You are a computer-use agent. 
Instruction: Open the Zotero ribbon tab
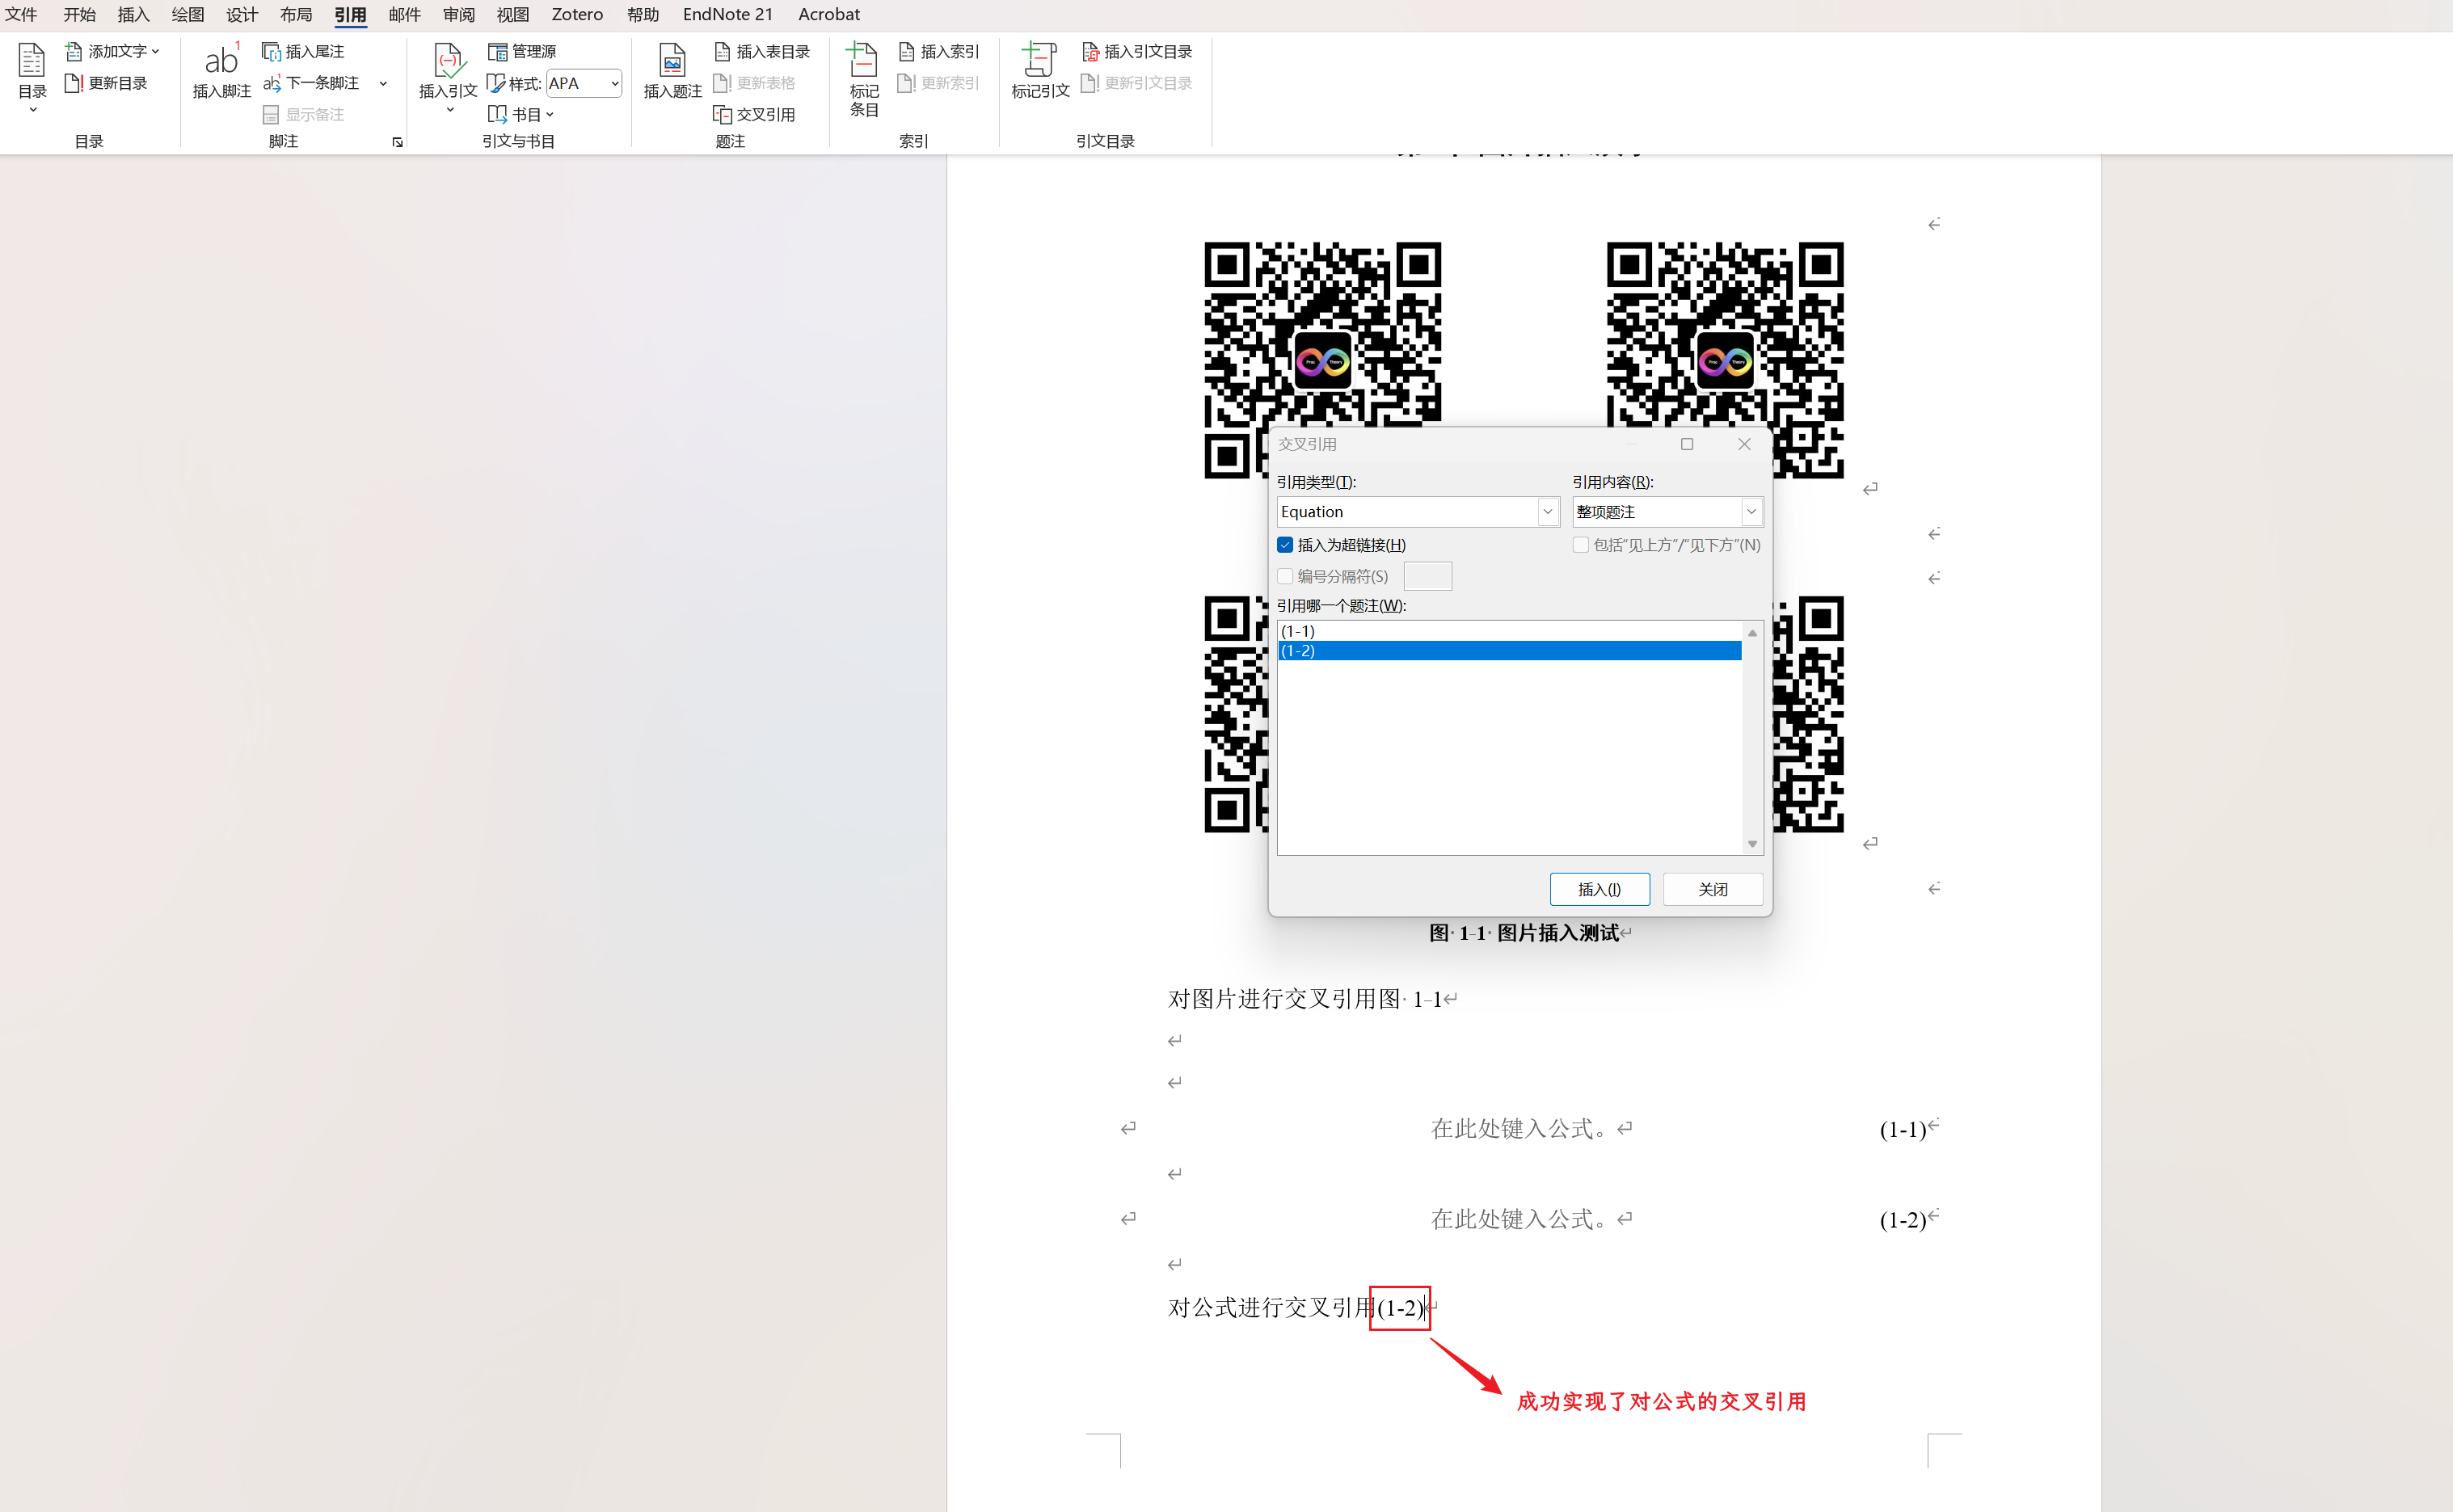577,14
